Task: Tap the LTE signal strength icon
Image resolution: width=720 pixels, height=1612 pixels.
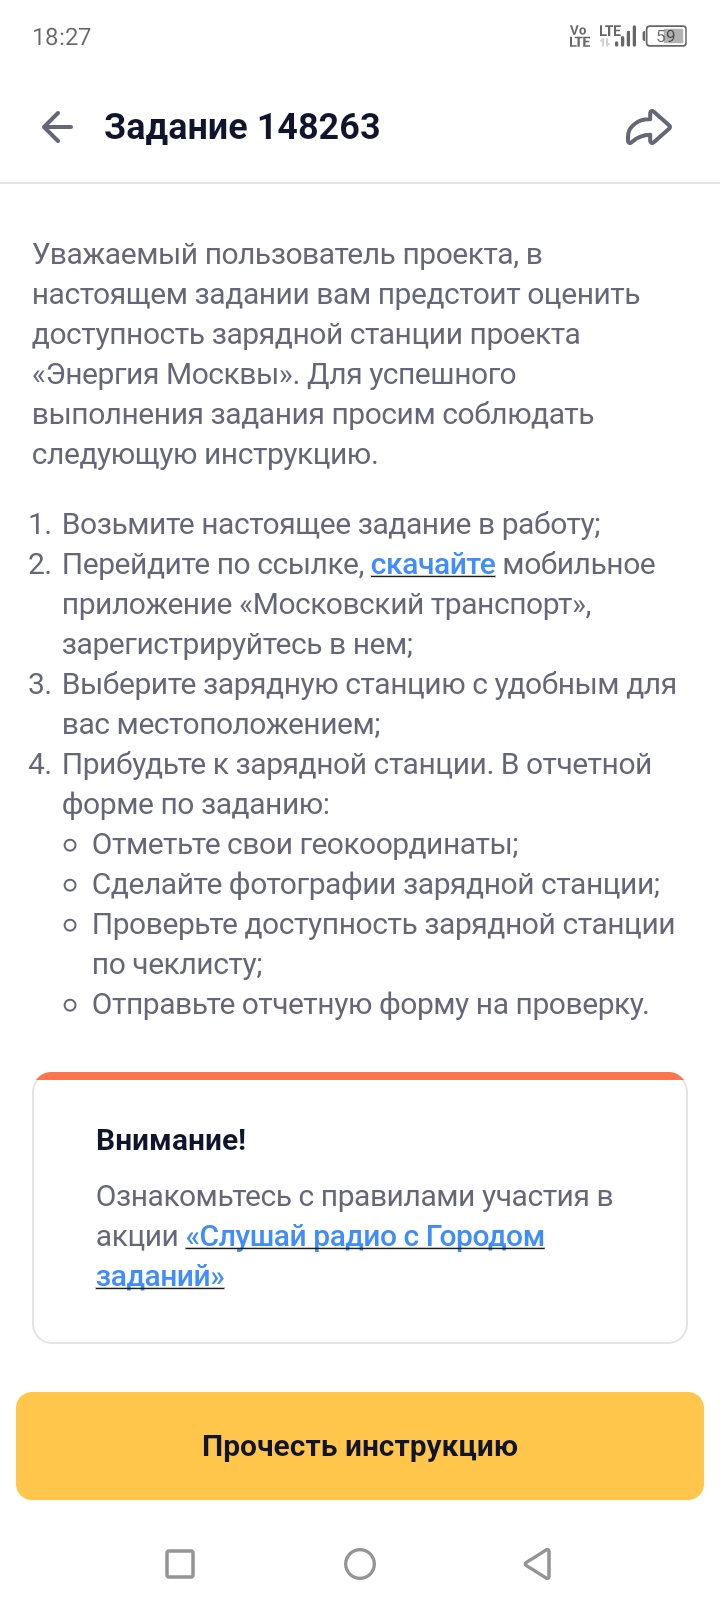Action: 617,36
